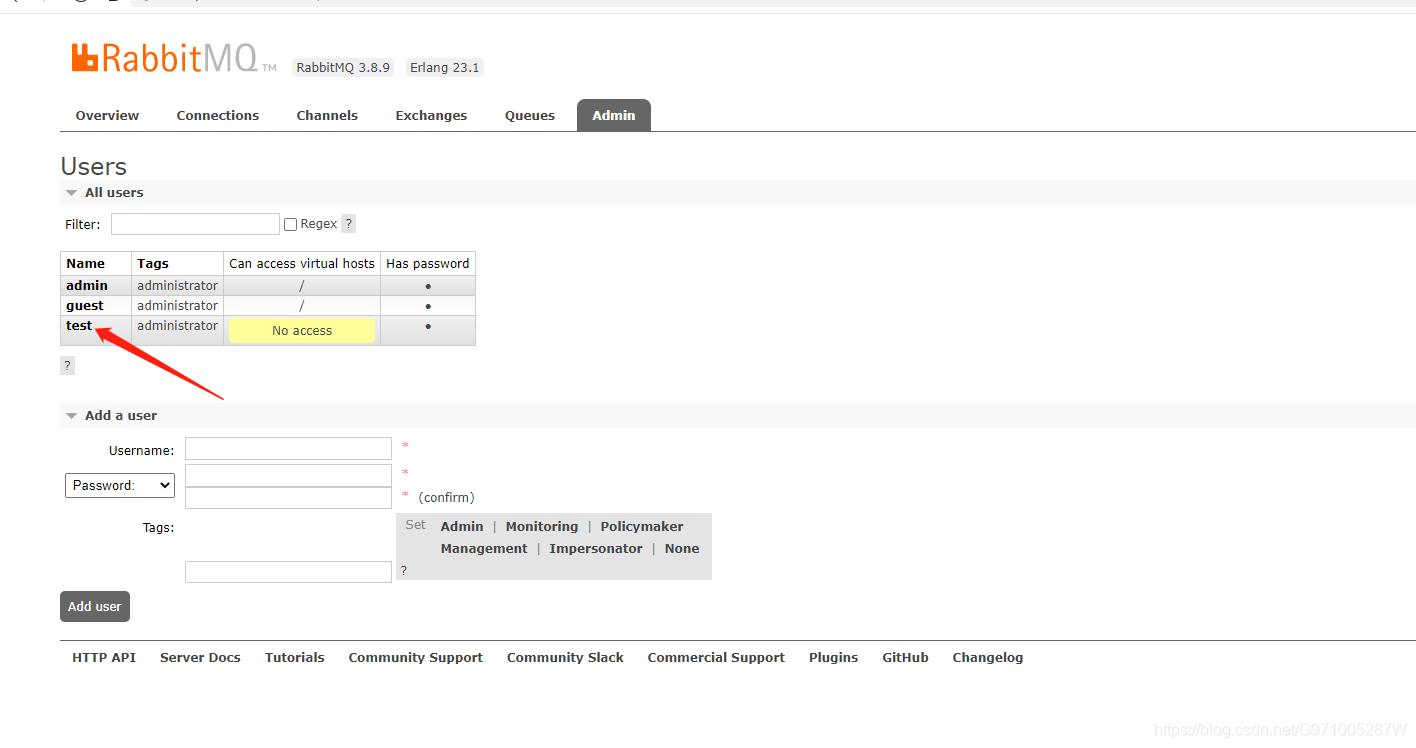The width and height of the screenshot is (1416, 748).
Task: Open the Regex help question mark icon
Action: coord(348,223)
